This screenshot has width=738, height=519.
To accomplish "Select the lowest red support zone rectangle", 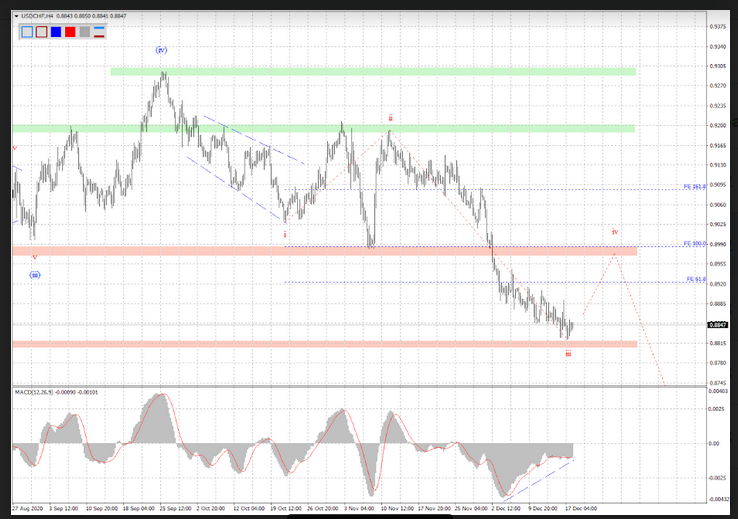I will (324, 344).
